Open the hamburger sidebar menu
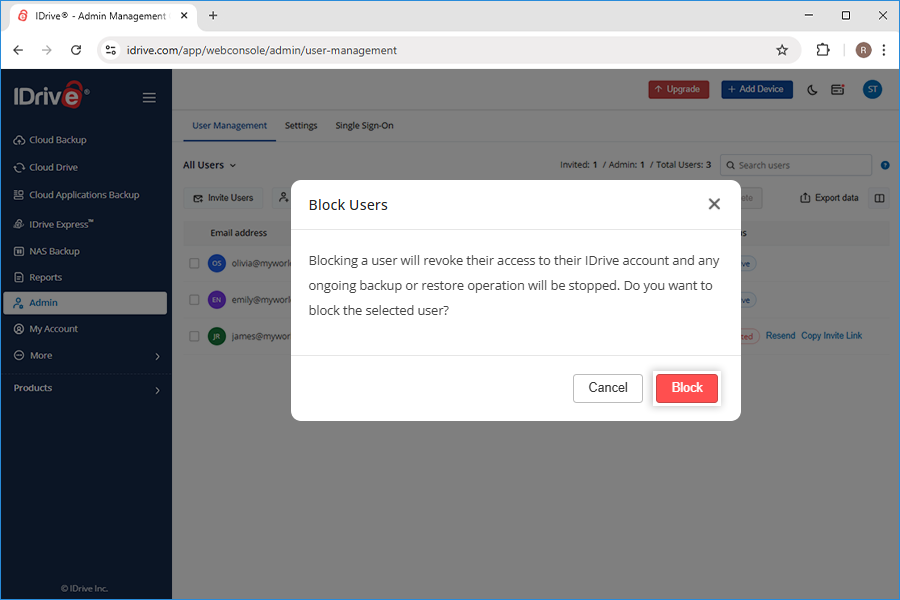900x600 pixels. (149, 98)
